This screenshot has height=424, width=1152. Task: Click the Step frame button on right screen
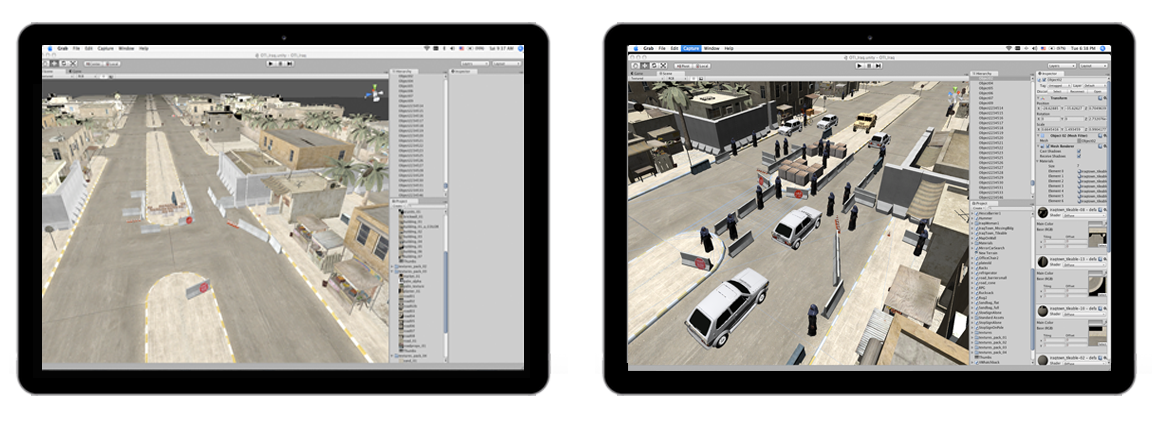click(877, 64)
